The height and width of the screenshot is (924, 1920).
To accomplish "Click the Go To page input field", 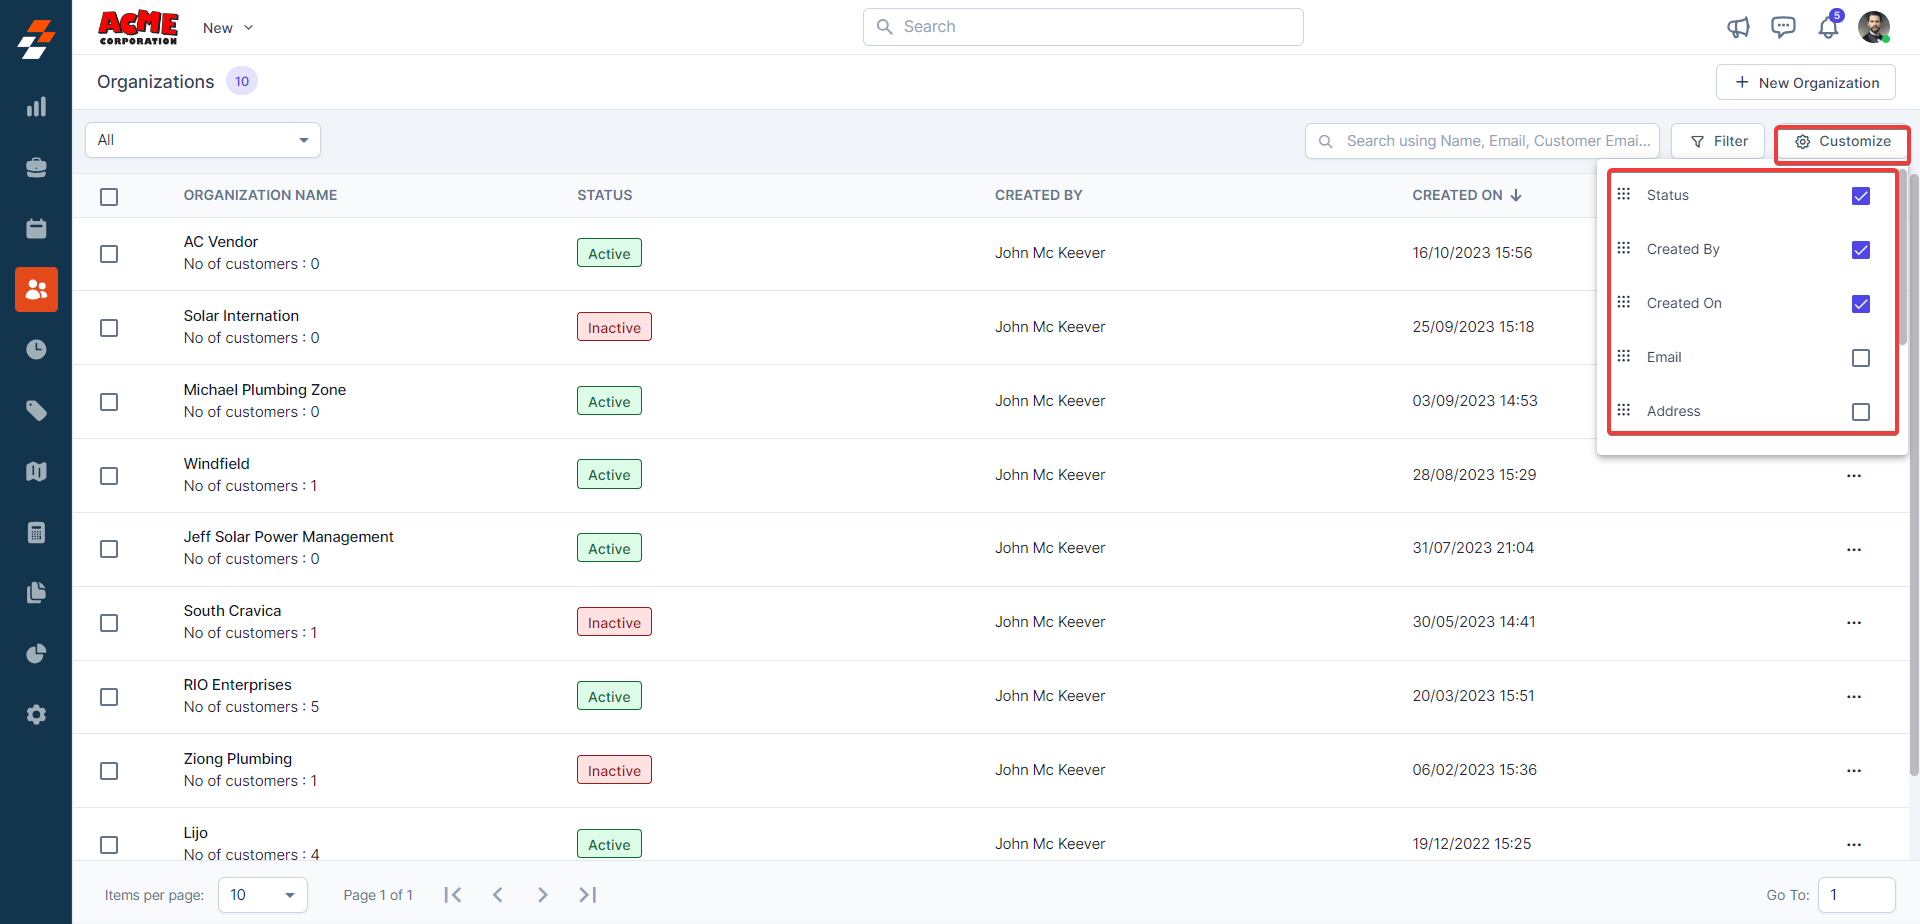I will pos(1856,895).
